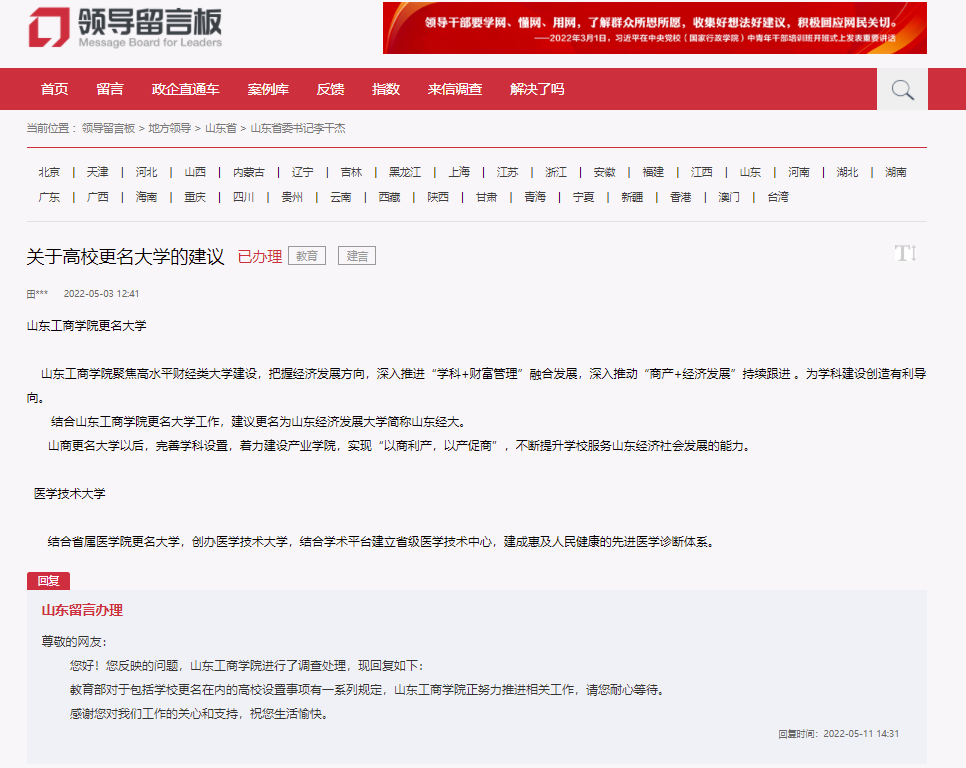Click the 山东留言办理 reply author name
The image size is (966, 768).
click(x=82, y=610)
